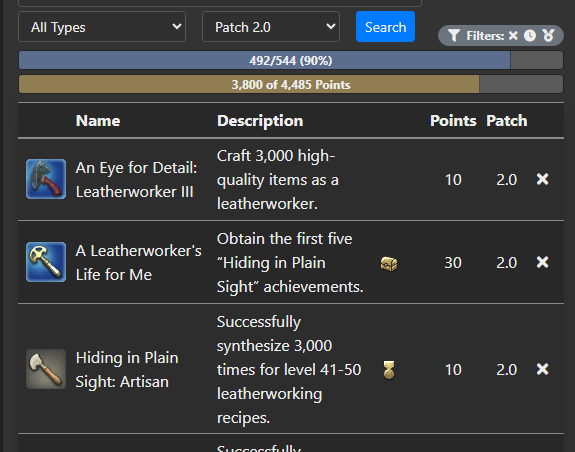Sort by the Patch column header
The width and height of the screenshot is (575, 452).
point(507,121)
